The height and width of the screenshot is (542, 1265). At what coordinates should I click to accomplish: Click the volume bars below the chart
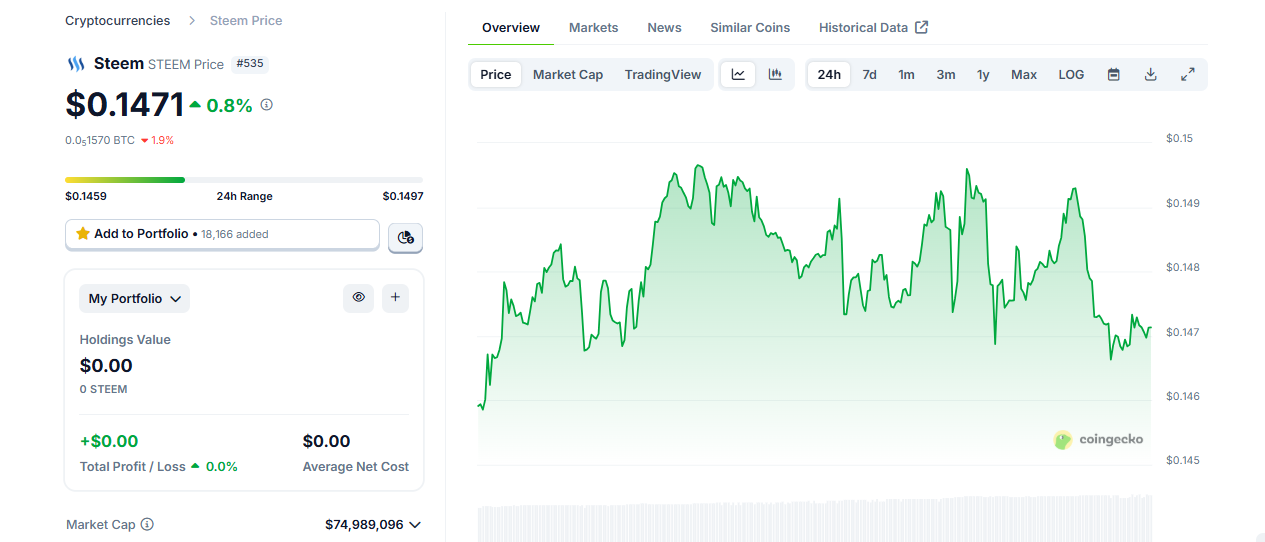click(815, 518)
